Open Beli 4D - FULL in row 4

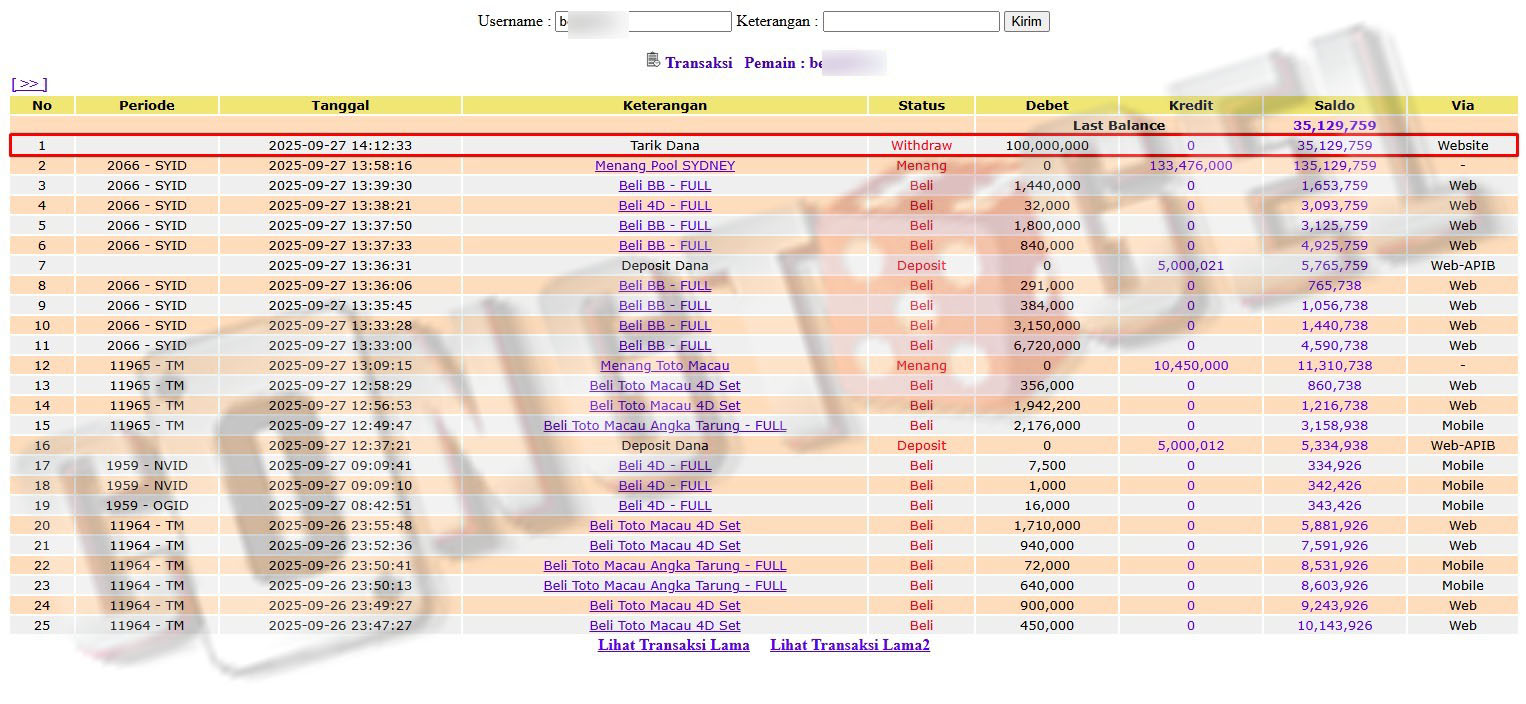664,205
